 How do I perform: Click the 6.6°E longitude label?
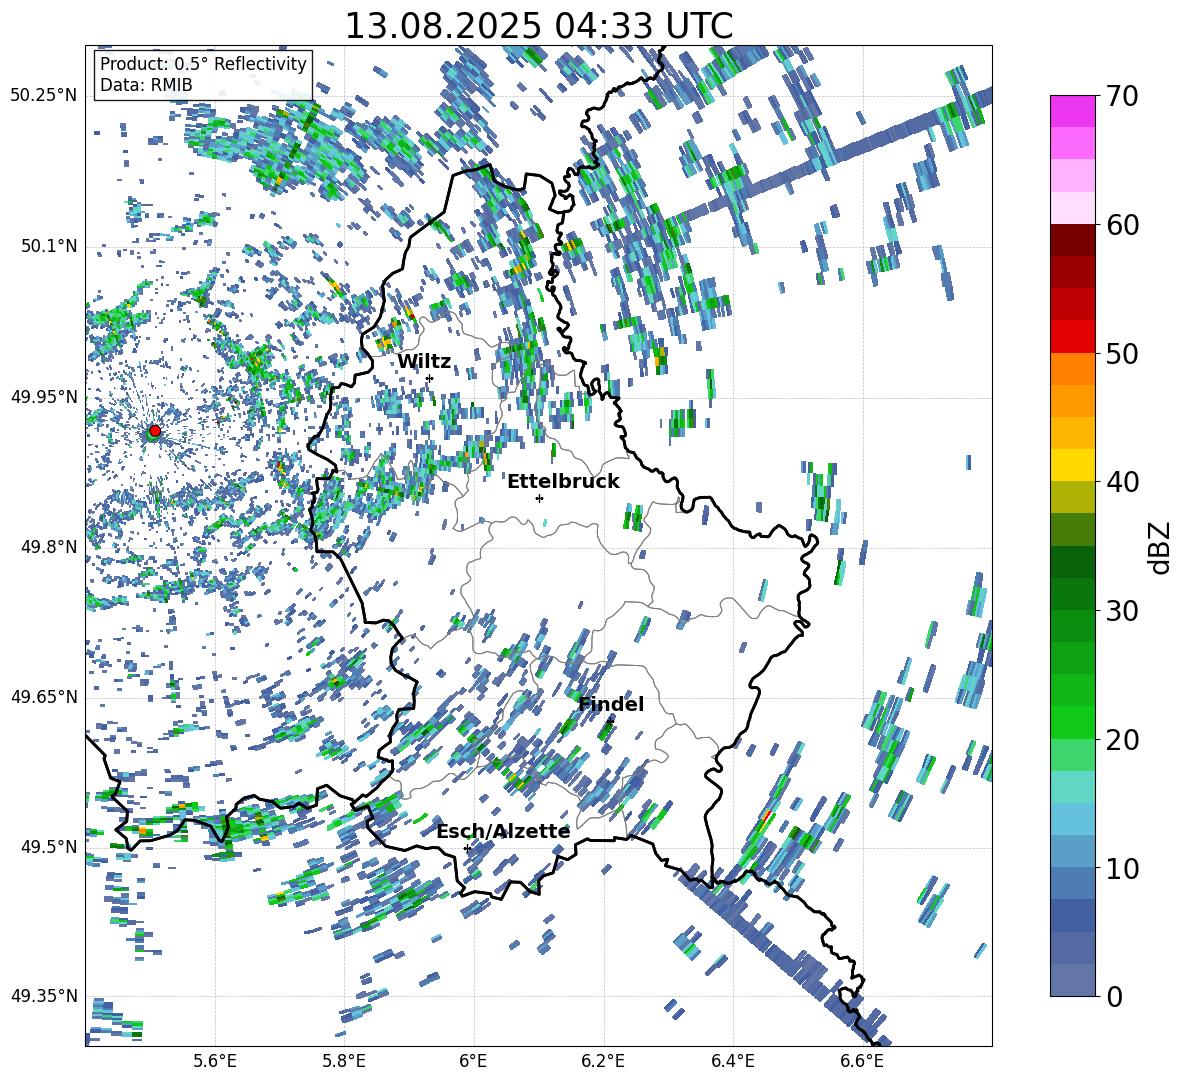(x=862, y=1061)
